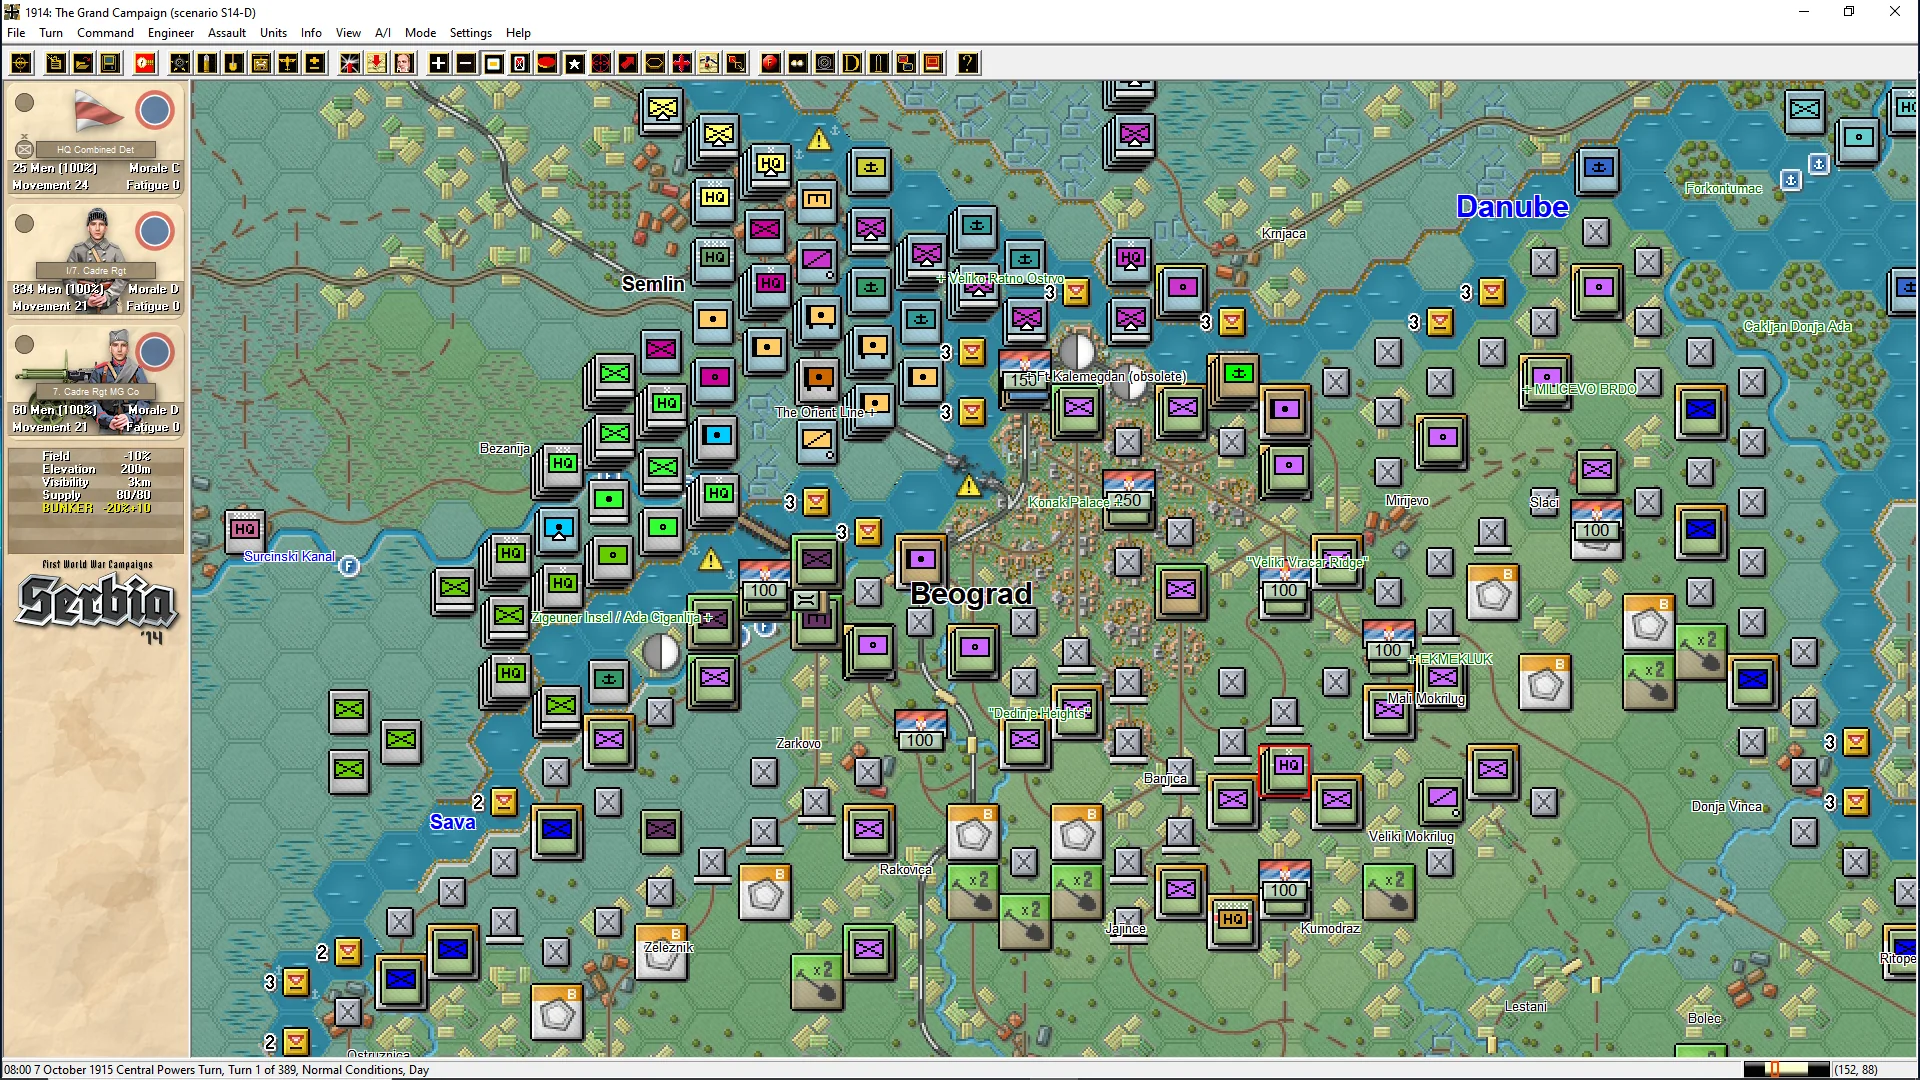Open the Help menu
The height and width of the screenshot is (1080, 1920).
pos(519,33)
